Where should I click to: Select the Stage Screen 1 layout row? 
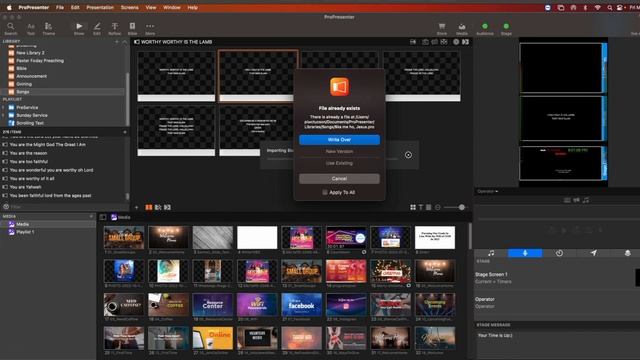pos(557,278)
